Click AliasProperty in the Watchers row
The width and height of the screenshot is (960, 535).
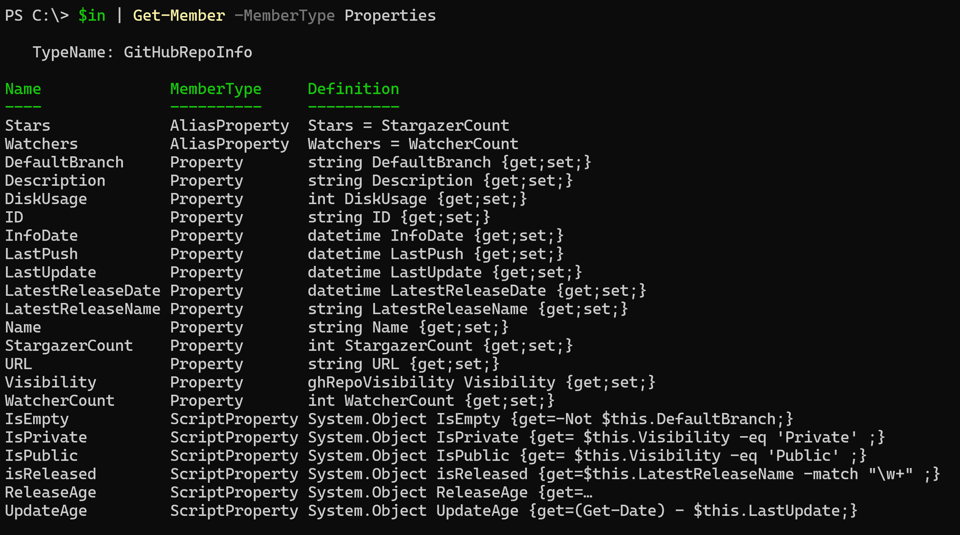click(x=230, y=144)
